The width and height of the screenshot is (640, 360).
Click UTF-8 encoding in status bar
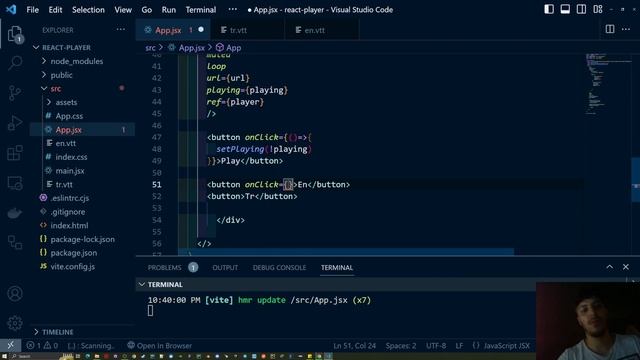(x=436, y=346)
